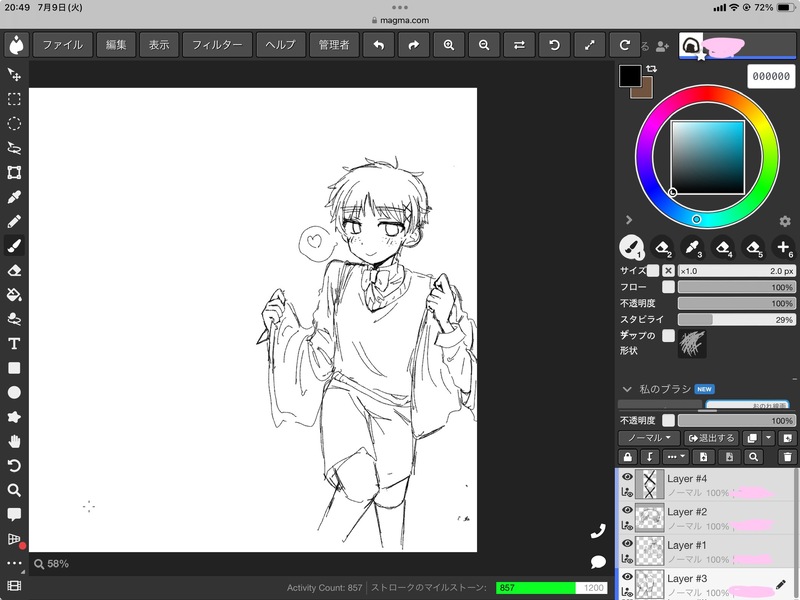Toggle fullscreen with expand arrows icon
This screenshot has height=600, width=800.
590,45
